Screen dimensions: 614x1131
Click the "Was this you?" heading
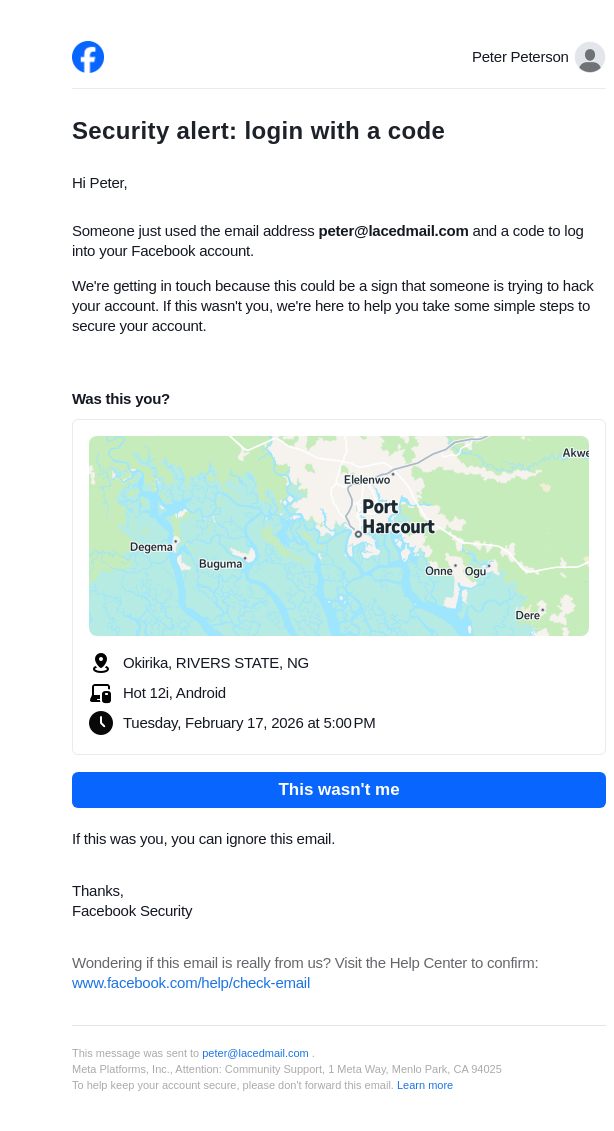coord(121,399)
